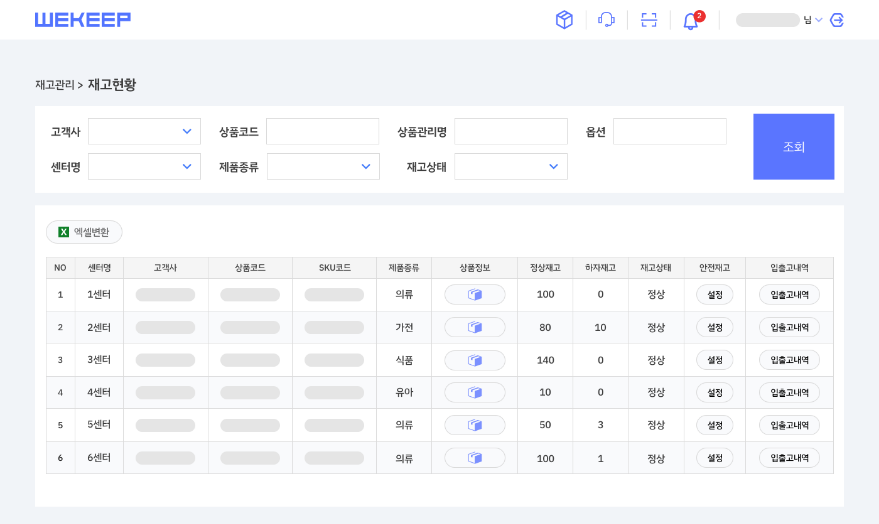The height and width of the screenshot is (524, 879).
Task: Open 입출고내역 button for 2센터 row
Action: coord(789,327)
